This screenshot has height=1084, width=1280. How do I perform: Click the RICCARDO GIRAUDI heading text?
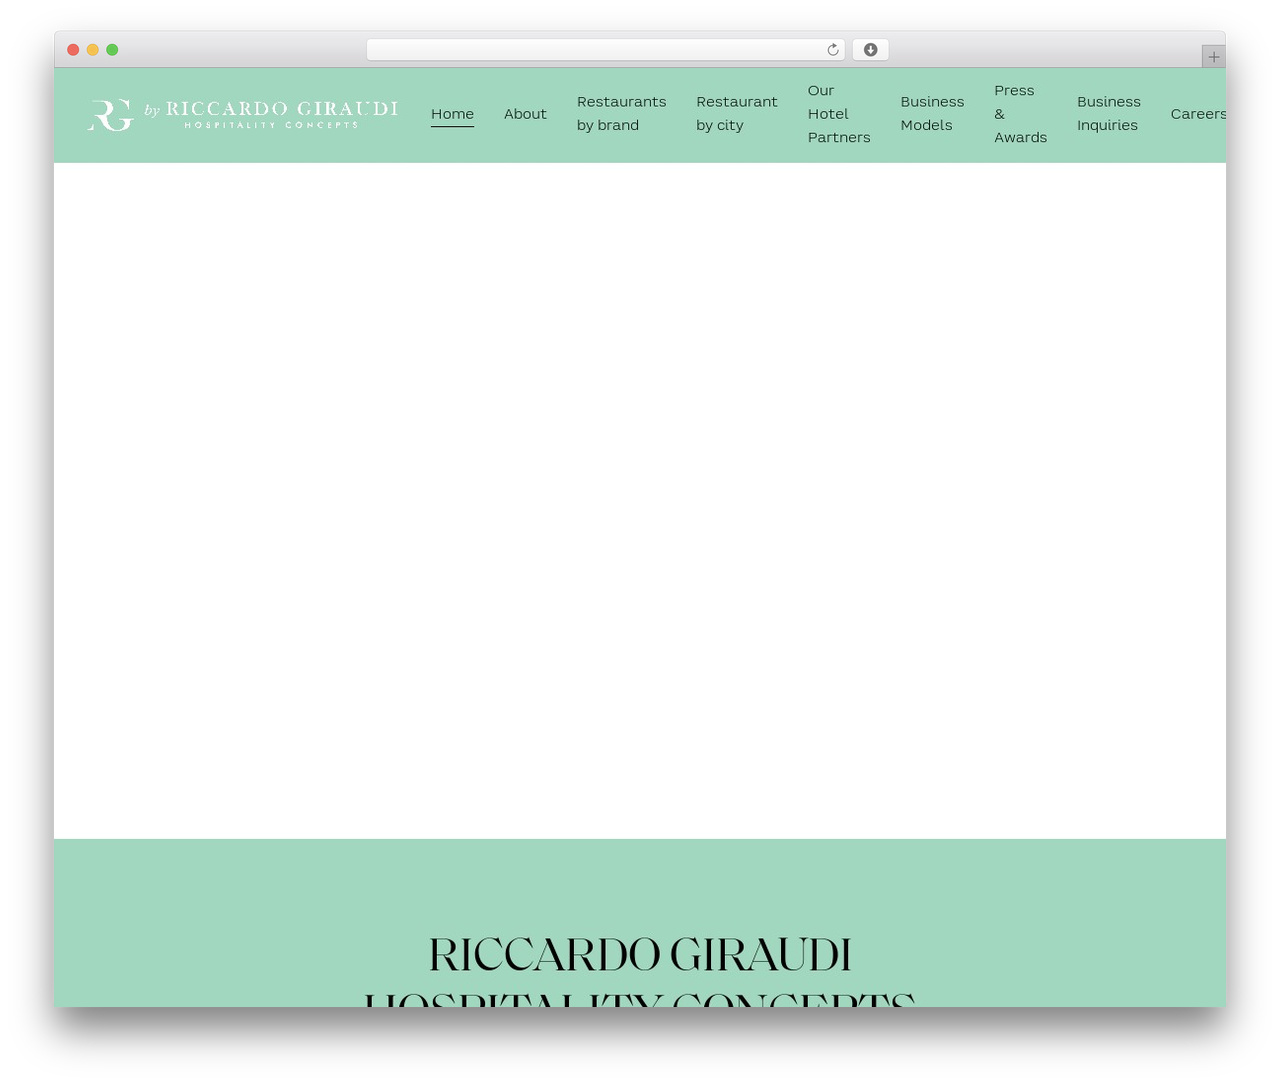click(x=640, y=955)
